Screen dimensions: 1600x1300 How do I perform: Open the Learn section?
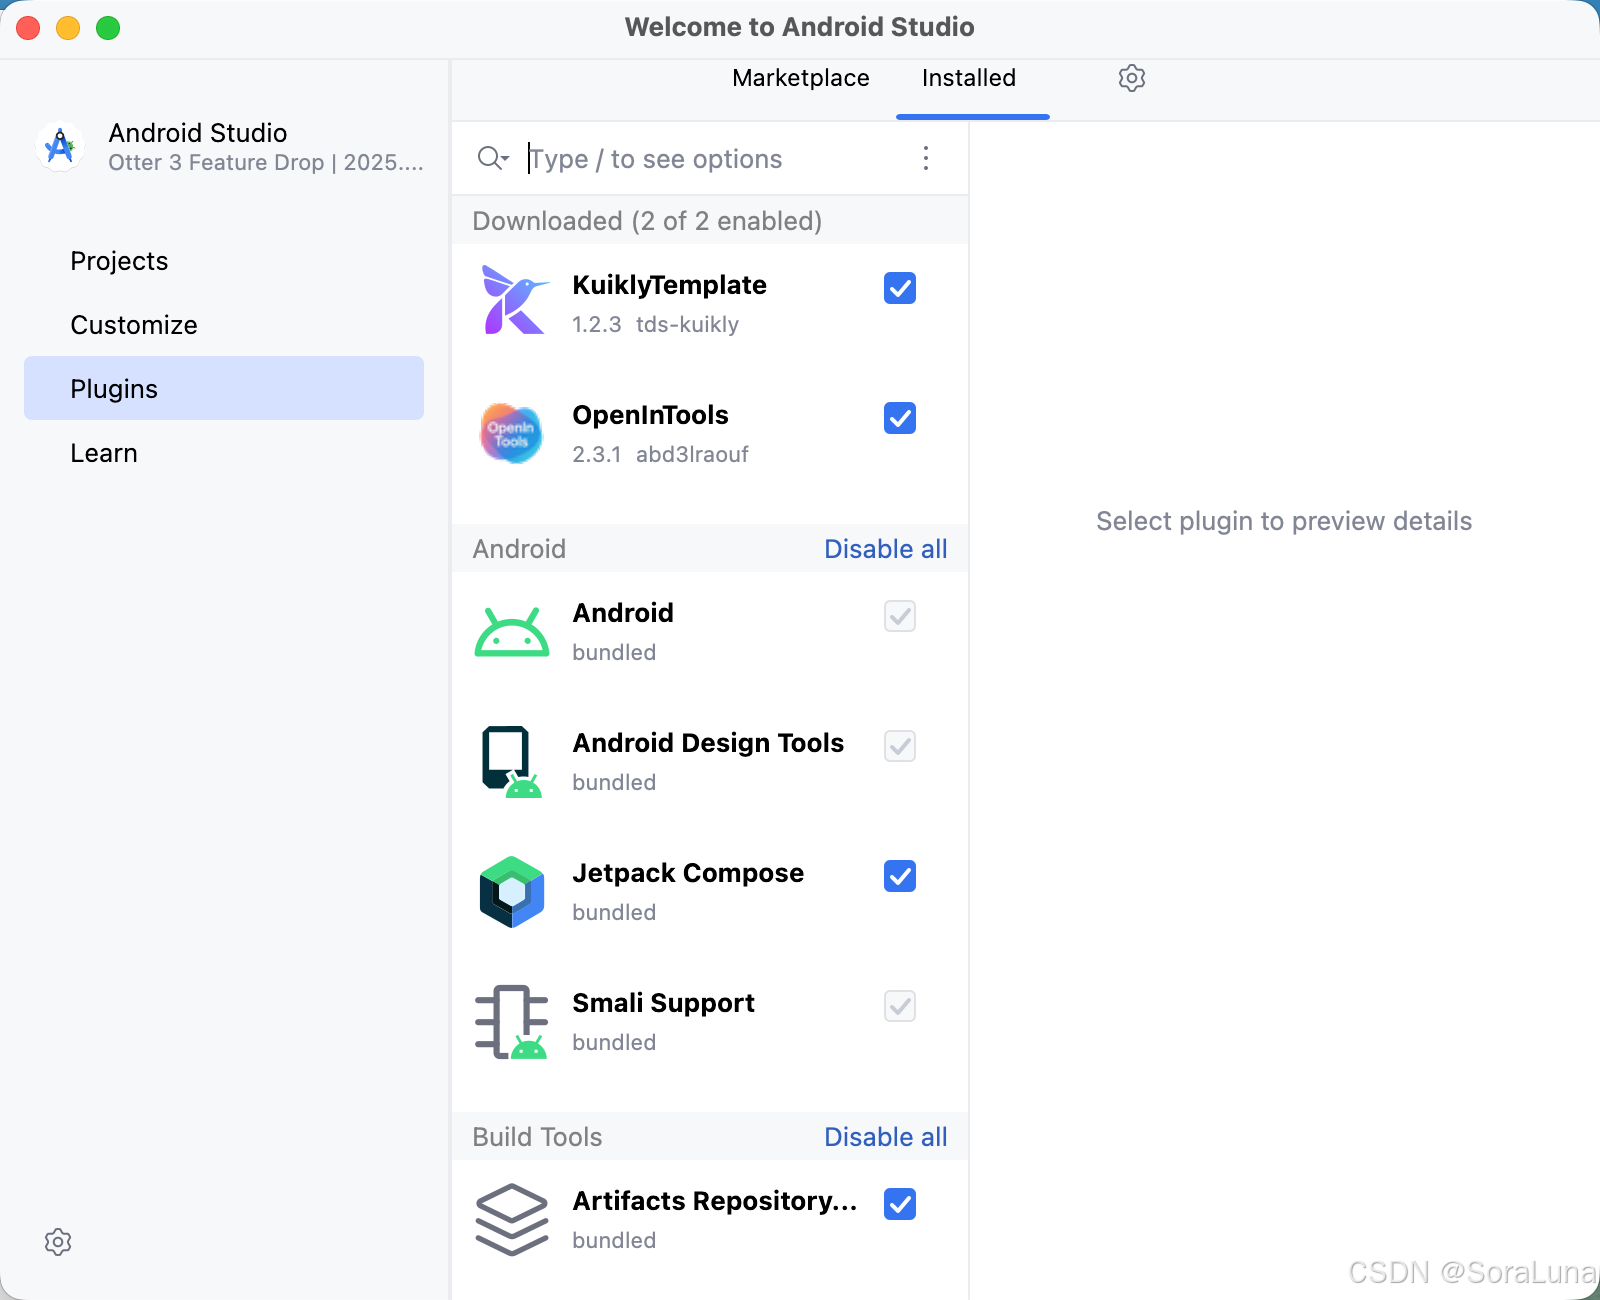click(x=224, y=453)
